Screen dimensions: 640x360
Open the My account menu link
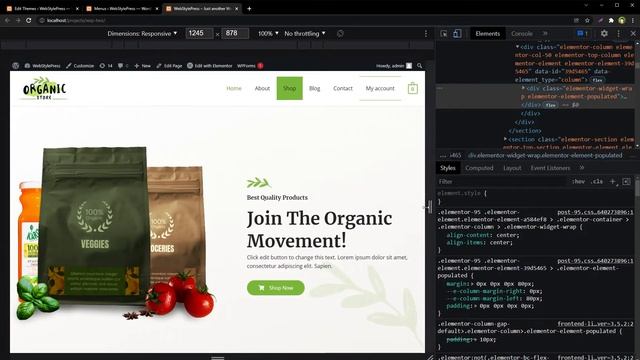pos(380,88)
